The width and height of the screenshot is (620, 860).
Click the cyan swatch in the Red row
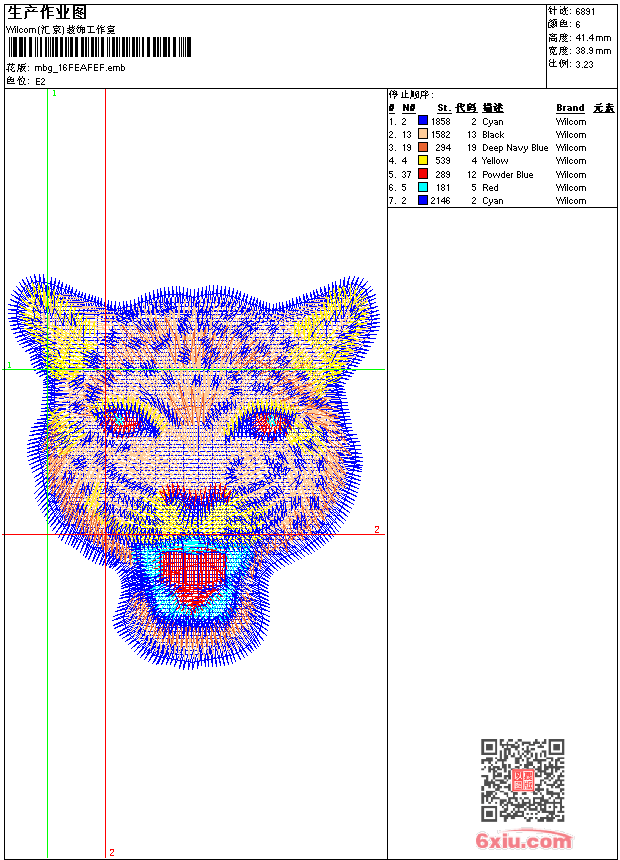424,187
